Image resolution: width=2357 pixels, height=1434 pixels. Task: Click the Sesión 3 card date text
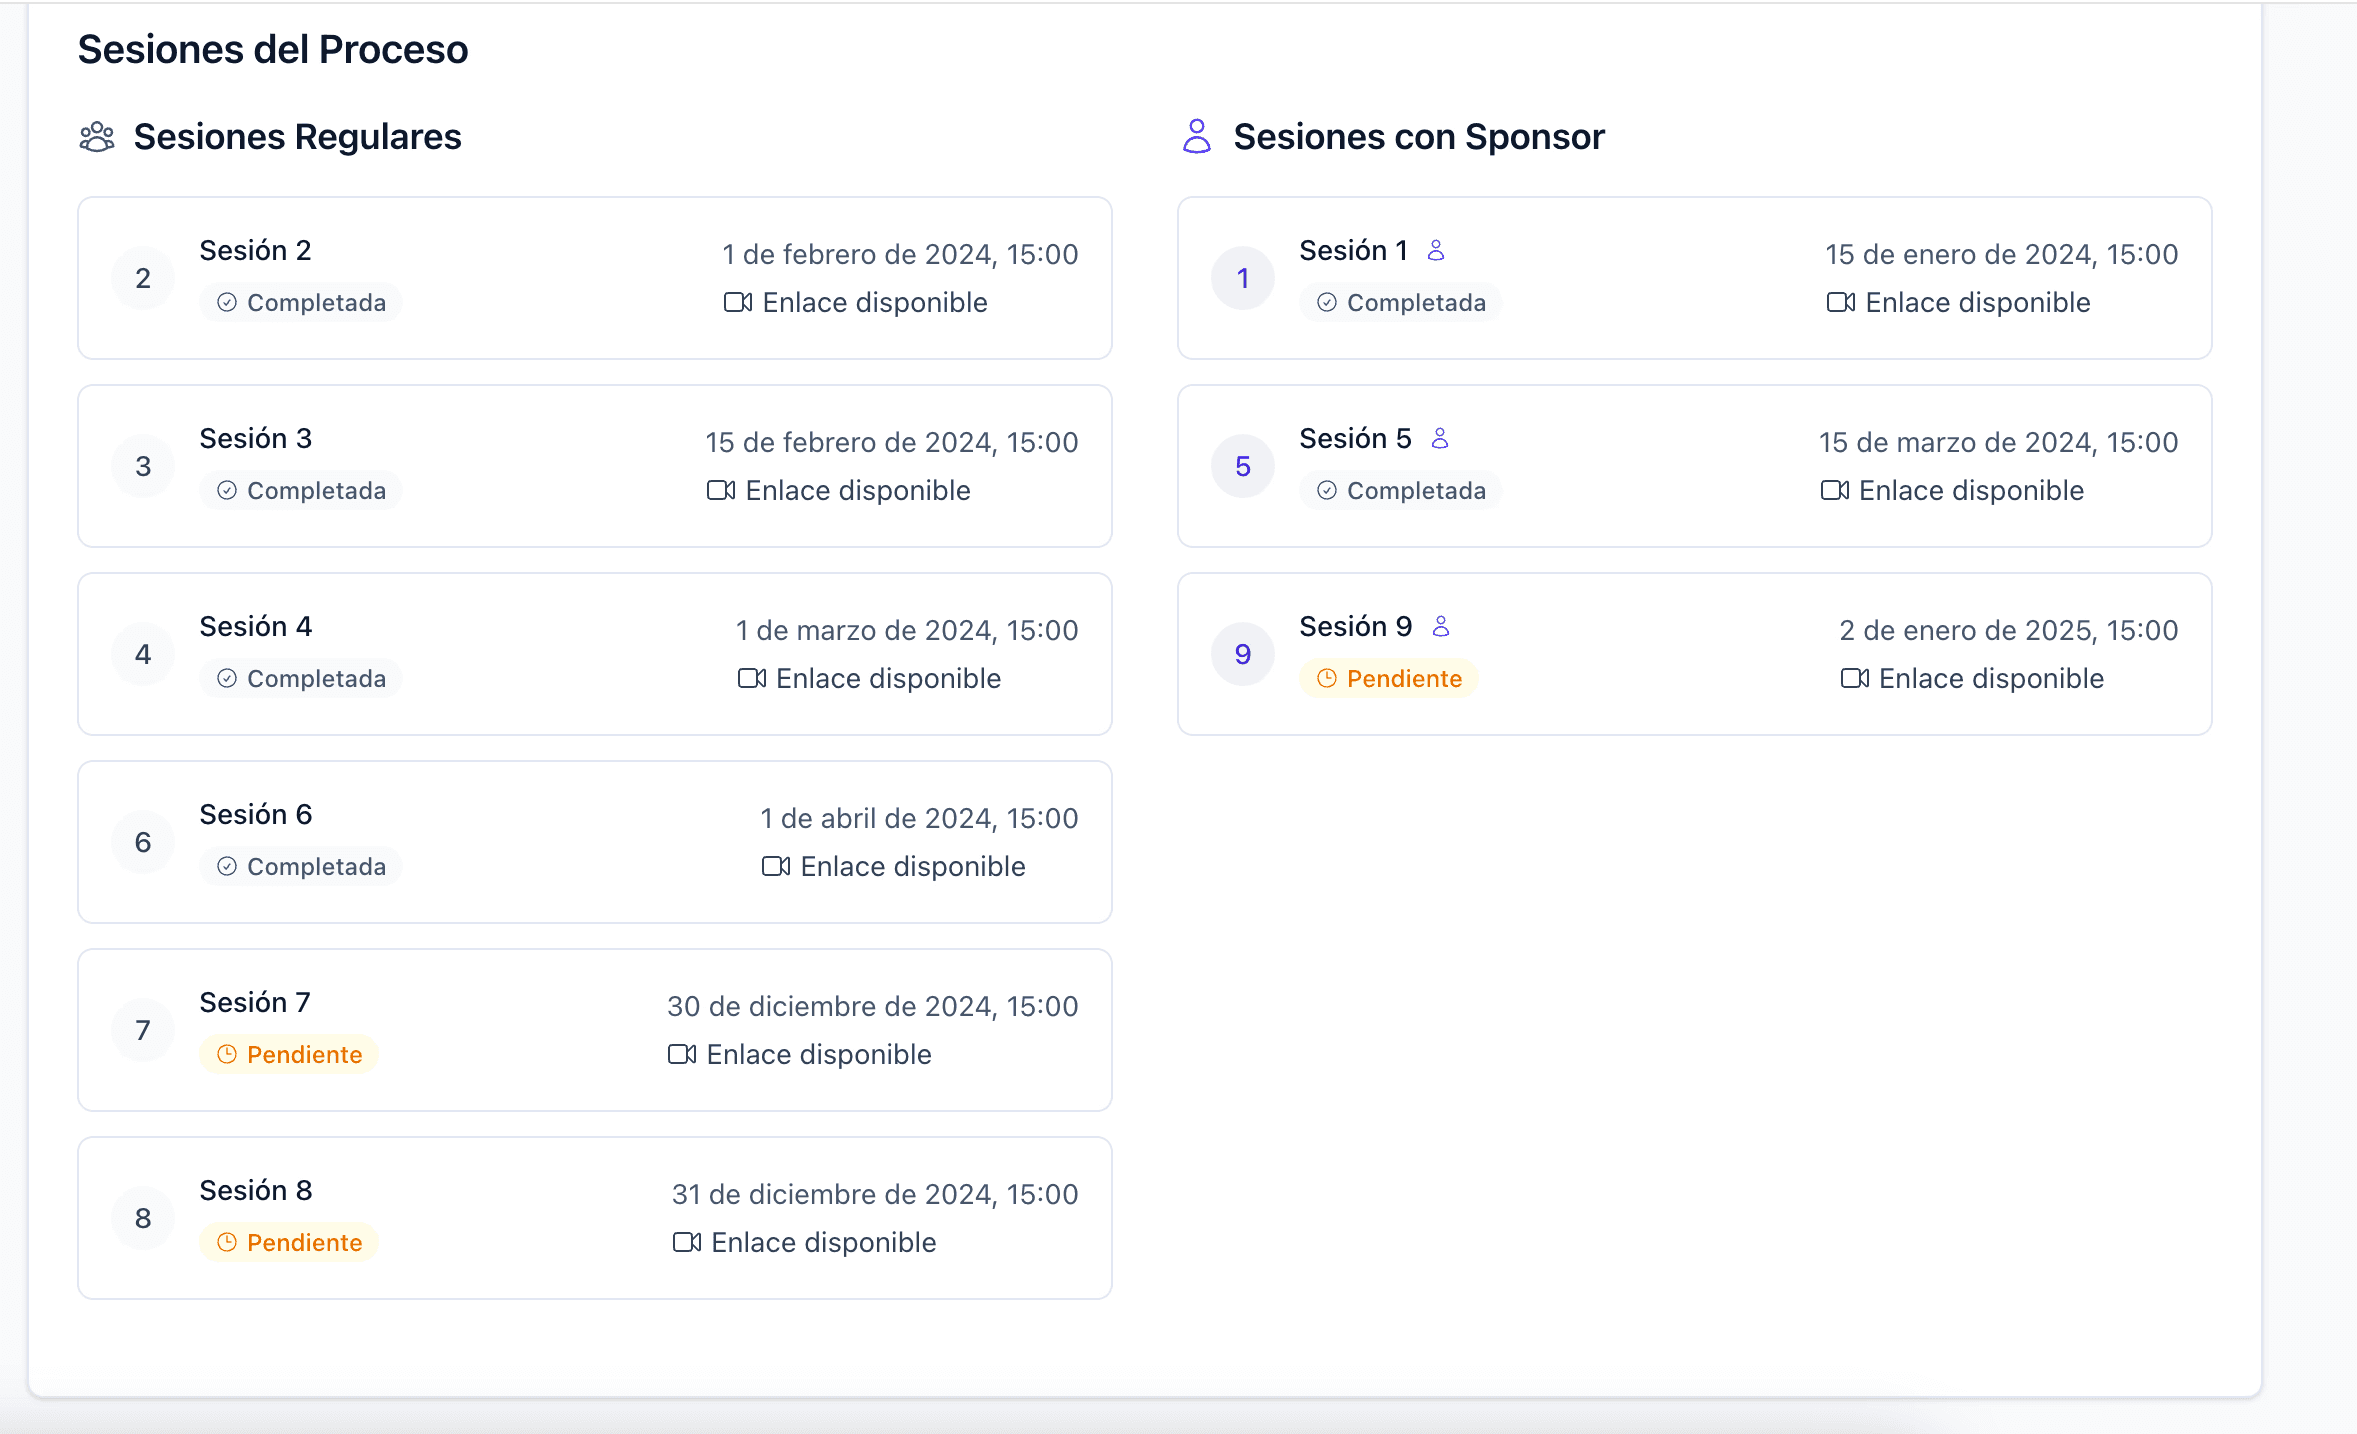(891, 443)
